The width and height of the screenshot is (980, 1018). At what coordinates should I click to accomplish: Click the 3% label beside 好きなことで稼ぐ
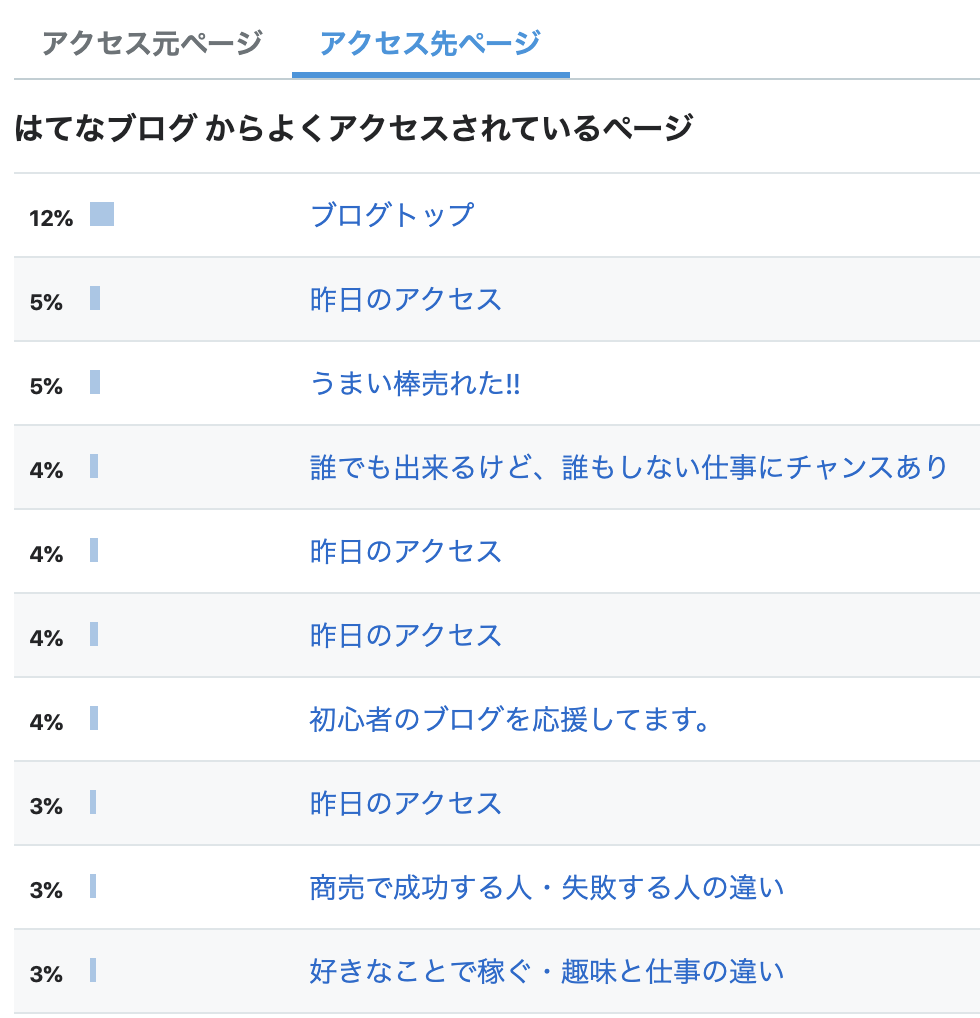pyautogui.click(x=46, y=974)
